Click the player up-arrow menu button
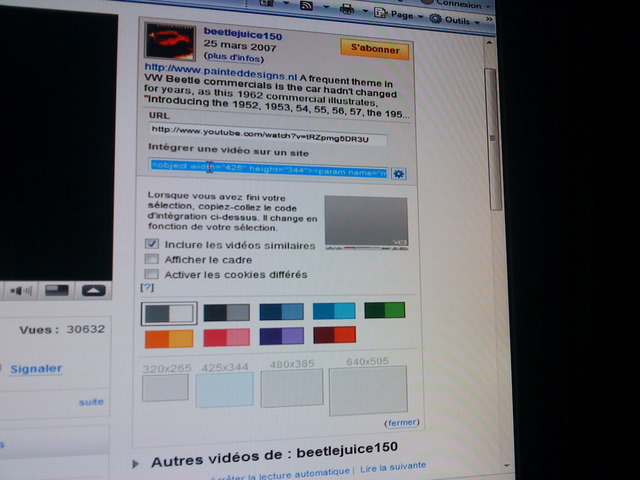 (x=94, y=291)
